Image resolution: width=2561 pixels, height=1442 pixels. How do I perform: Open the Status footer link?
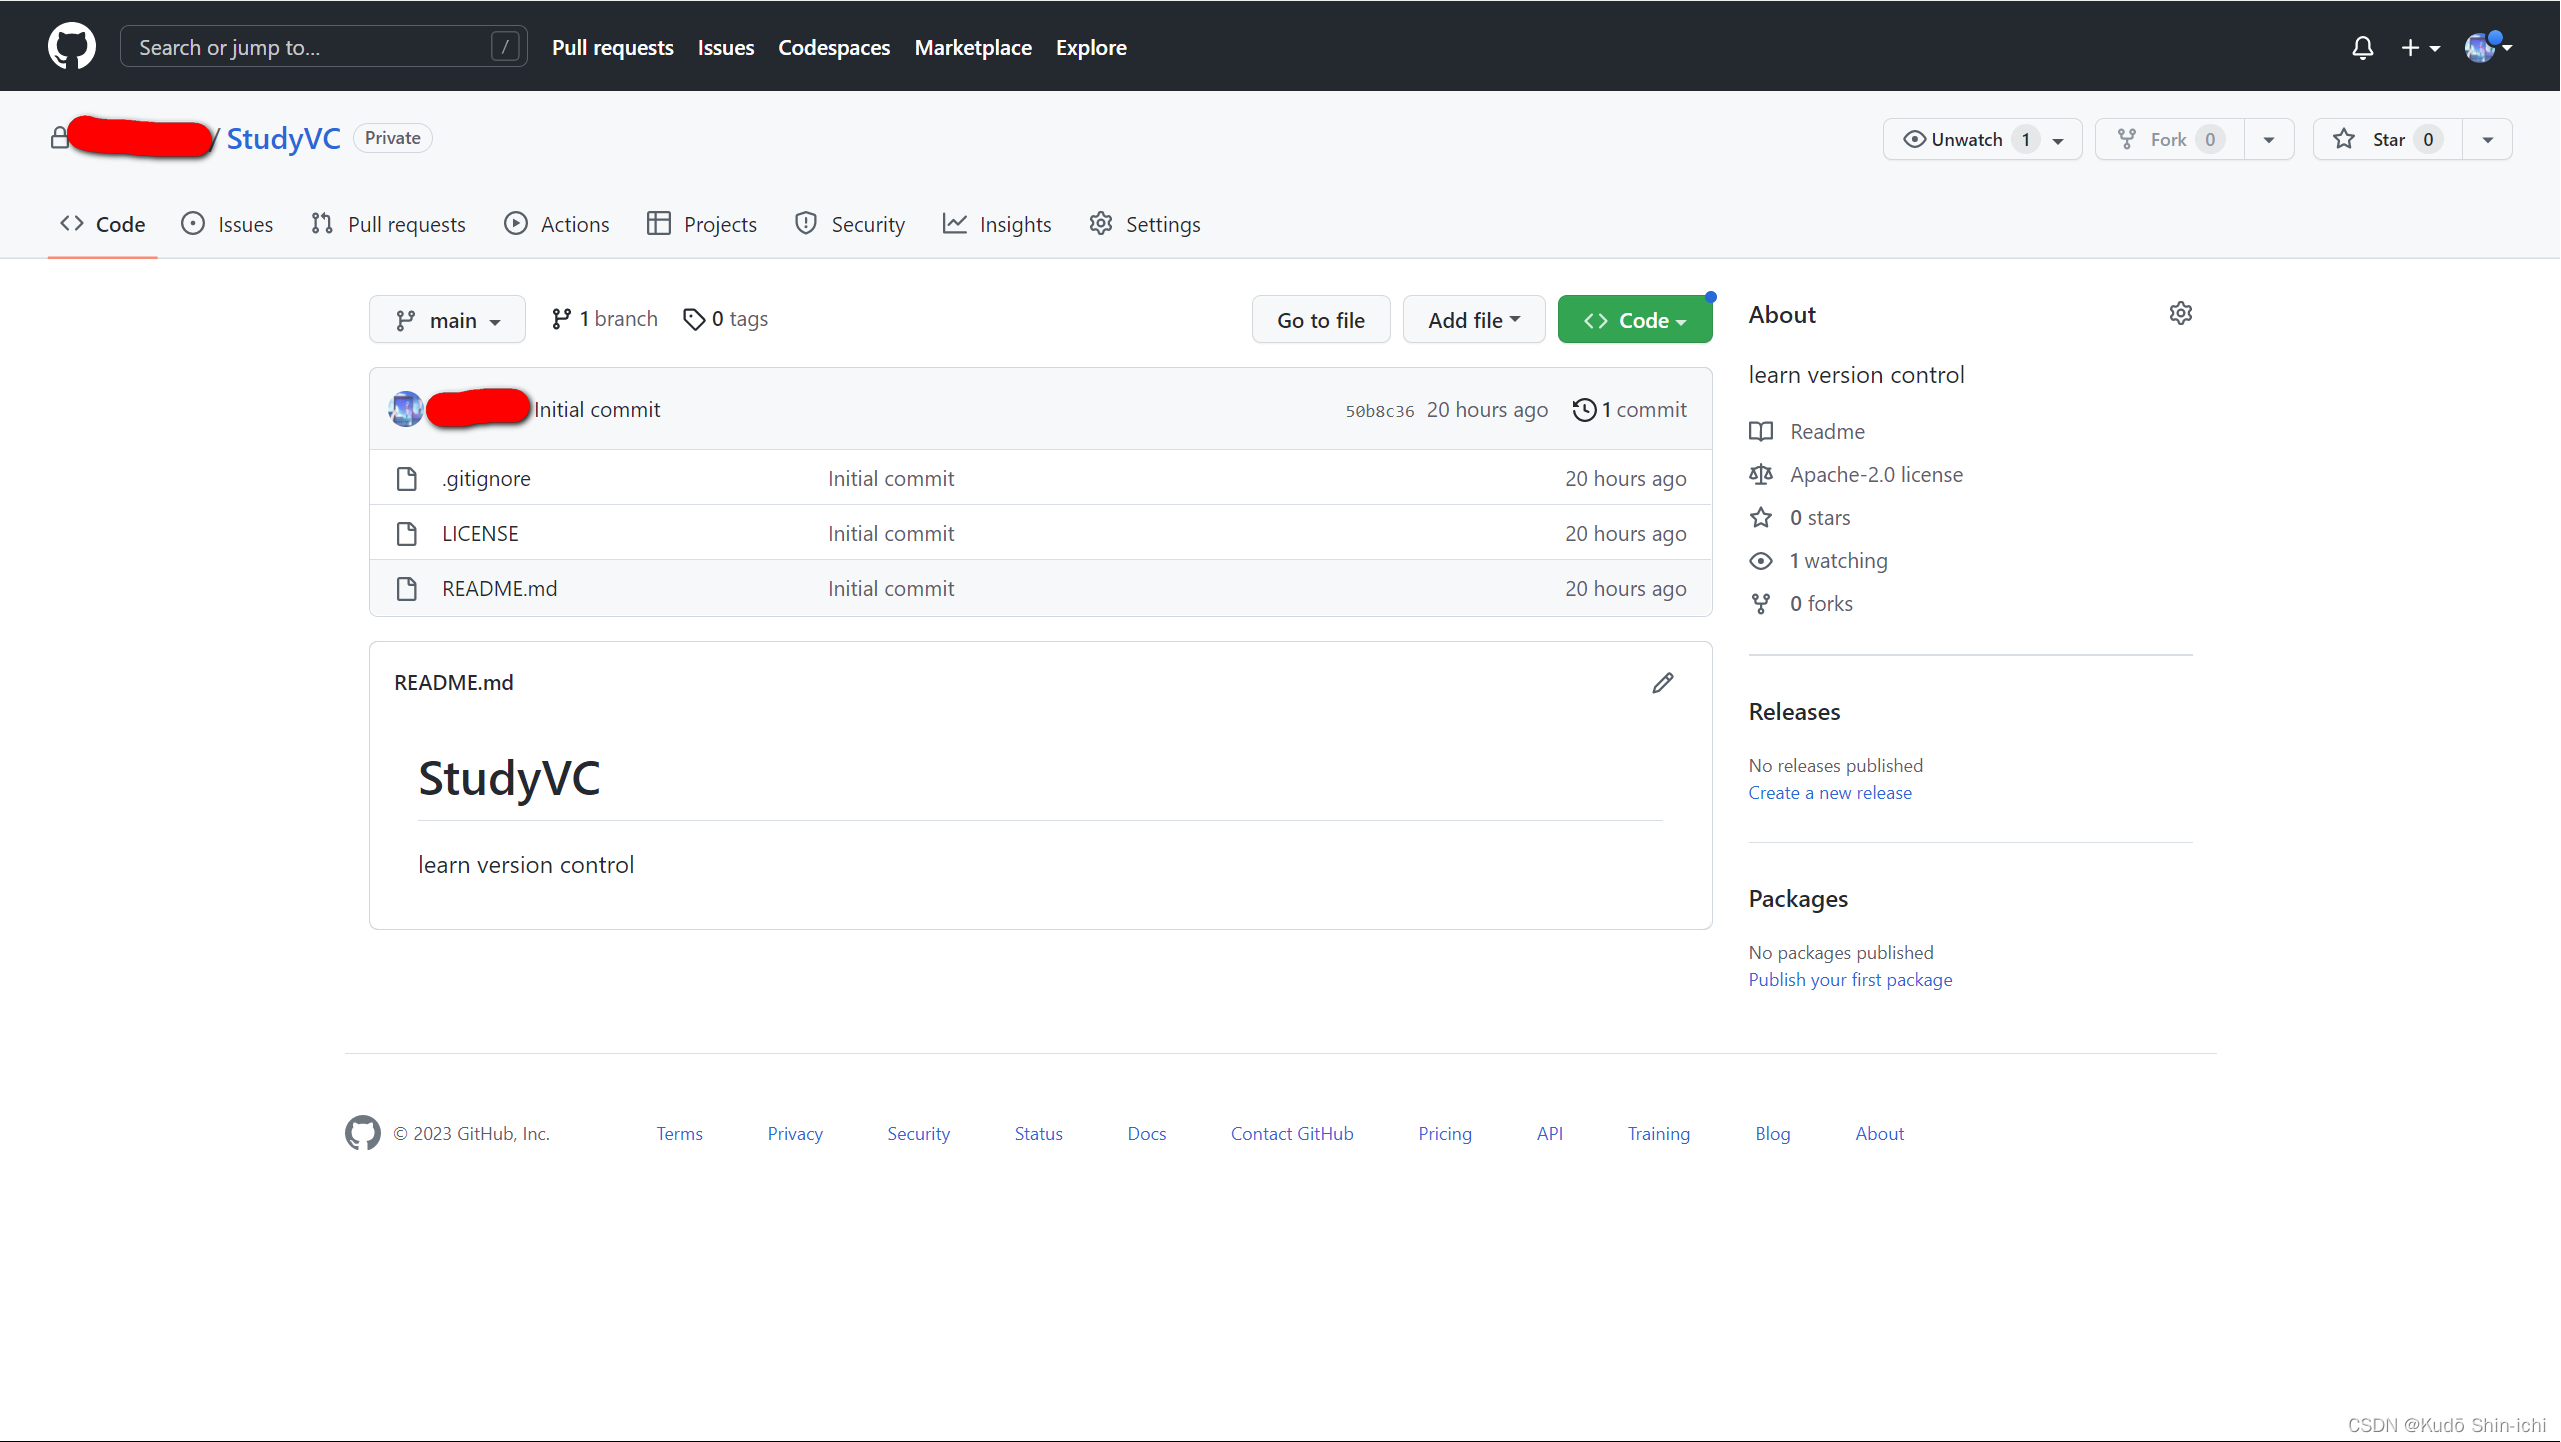point(1038,1134)
